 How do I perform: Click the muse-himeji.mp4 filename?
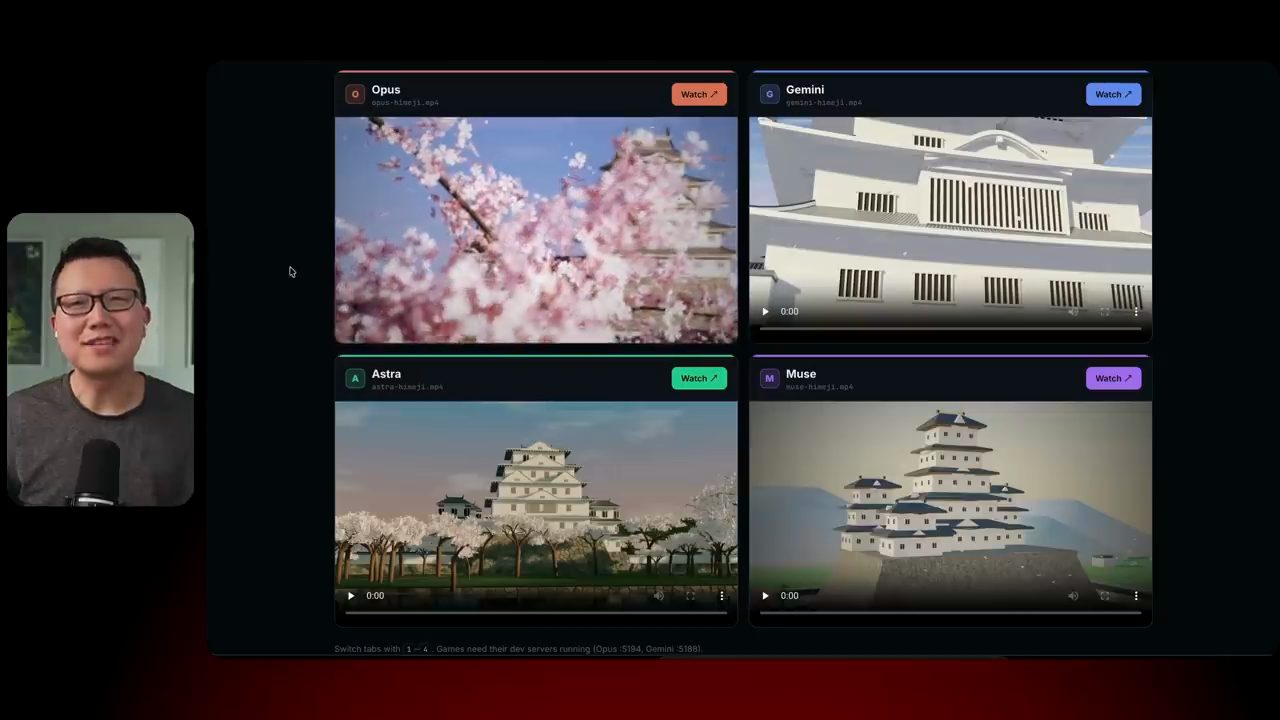pos(819,387)
